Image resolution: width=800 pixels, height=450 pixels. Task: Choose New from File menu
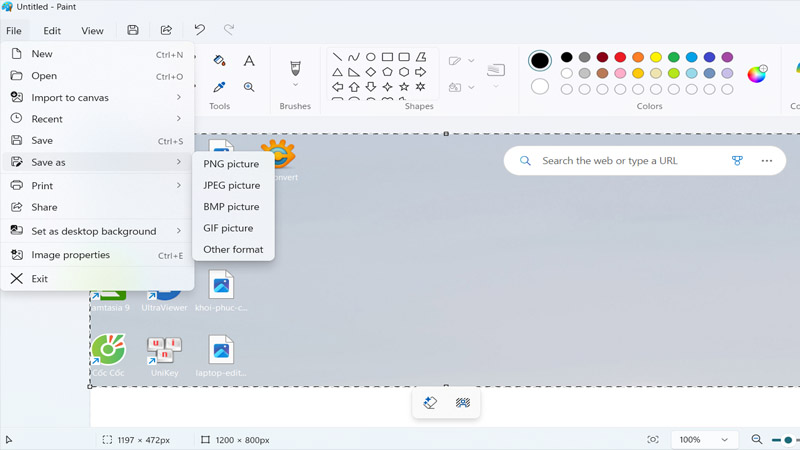(x=97, y=54)
